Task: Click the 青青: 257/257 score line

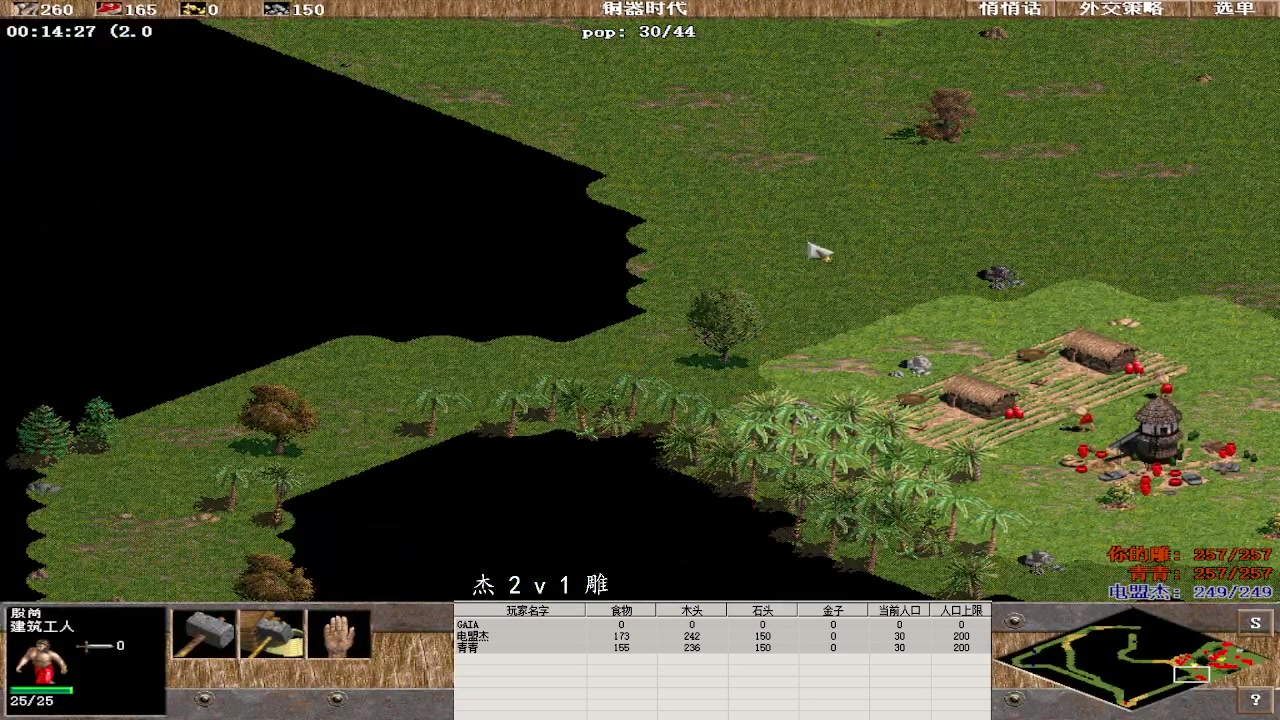Action: 1200,574
